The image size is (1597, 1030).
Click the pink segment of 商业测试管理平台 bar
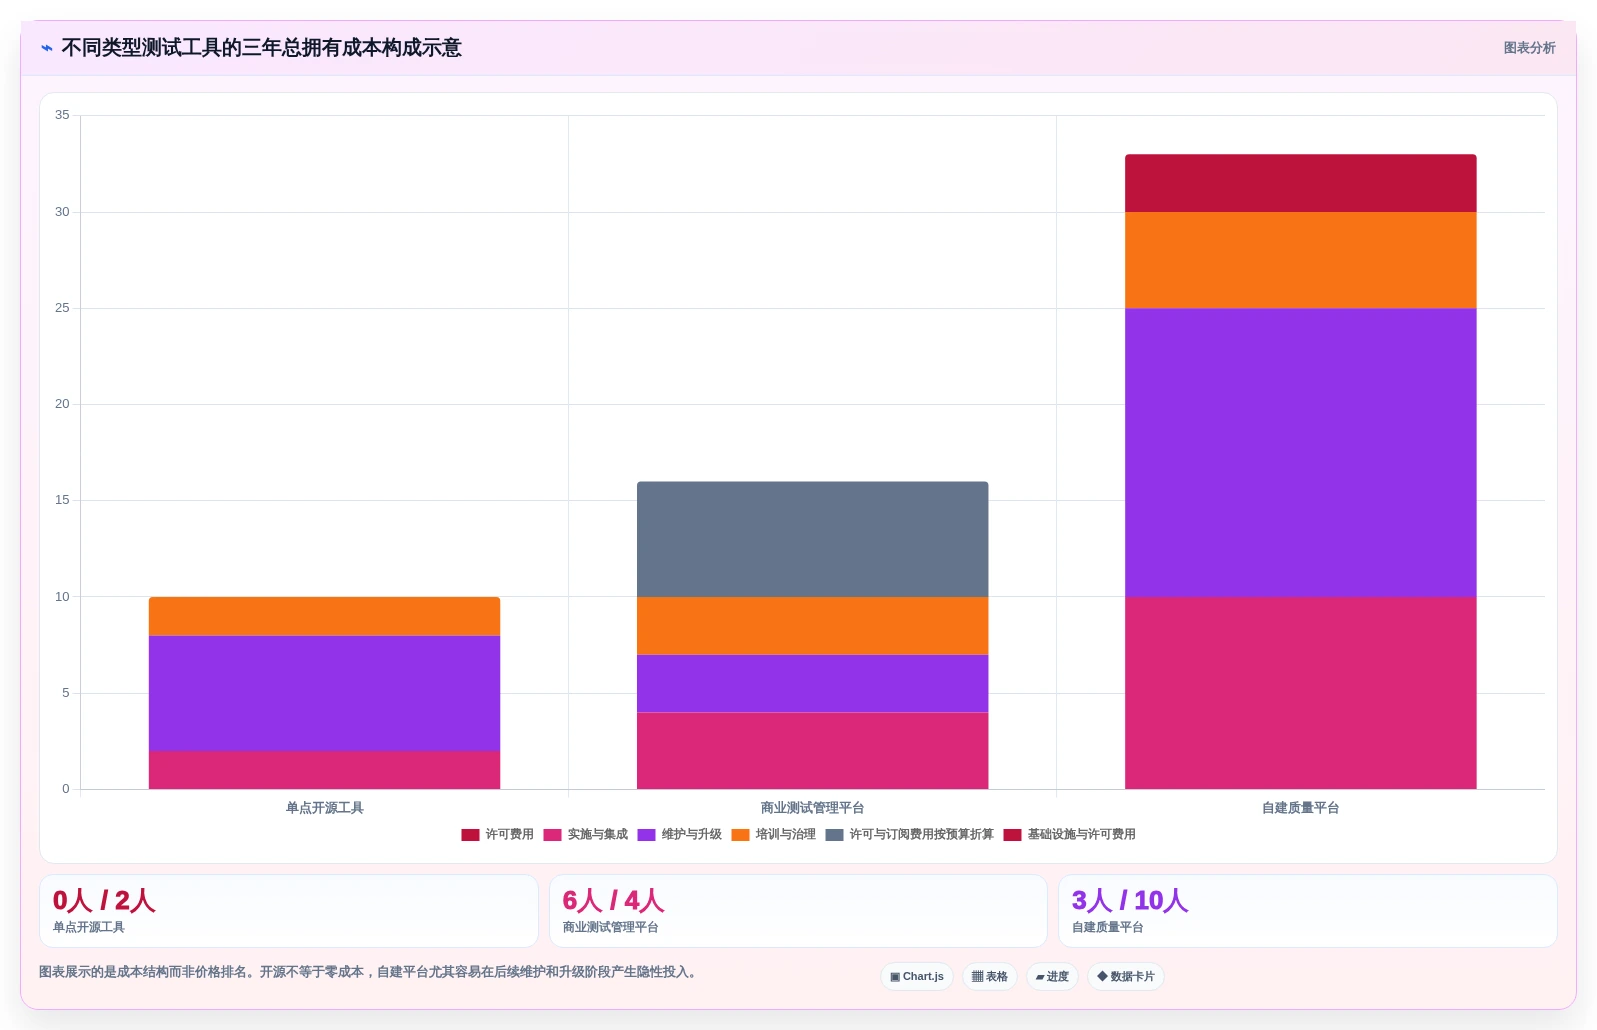click(x=812, y=751)
